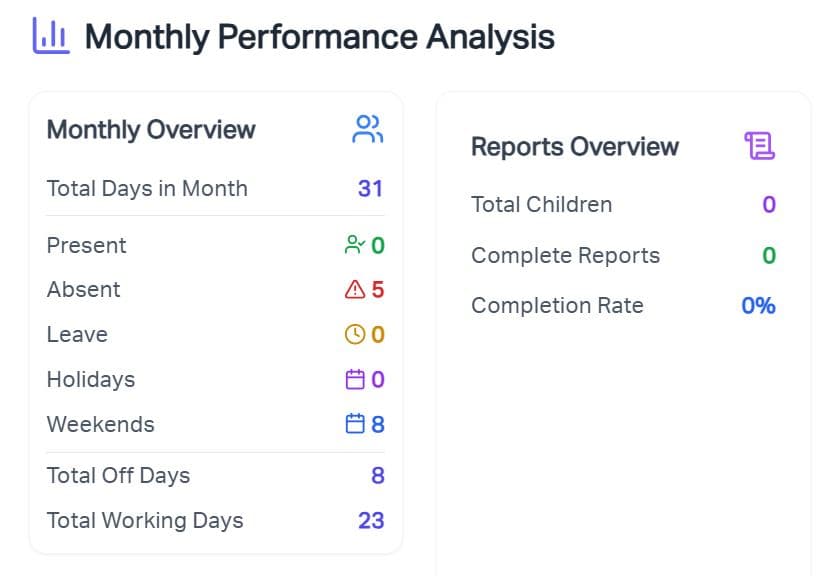The image size is (838, 576).
Task: Click the Monthly Overview card header
Action: tap(150, 129)
